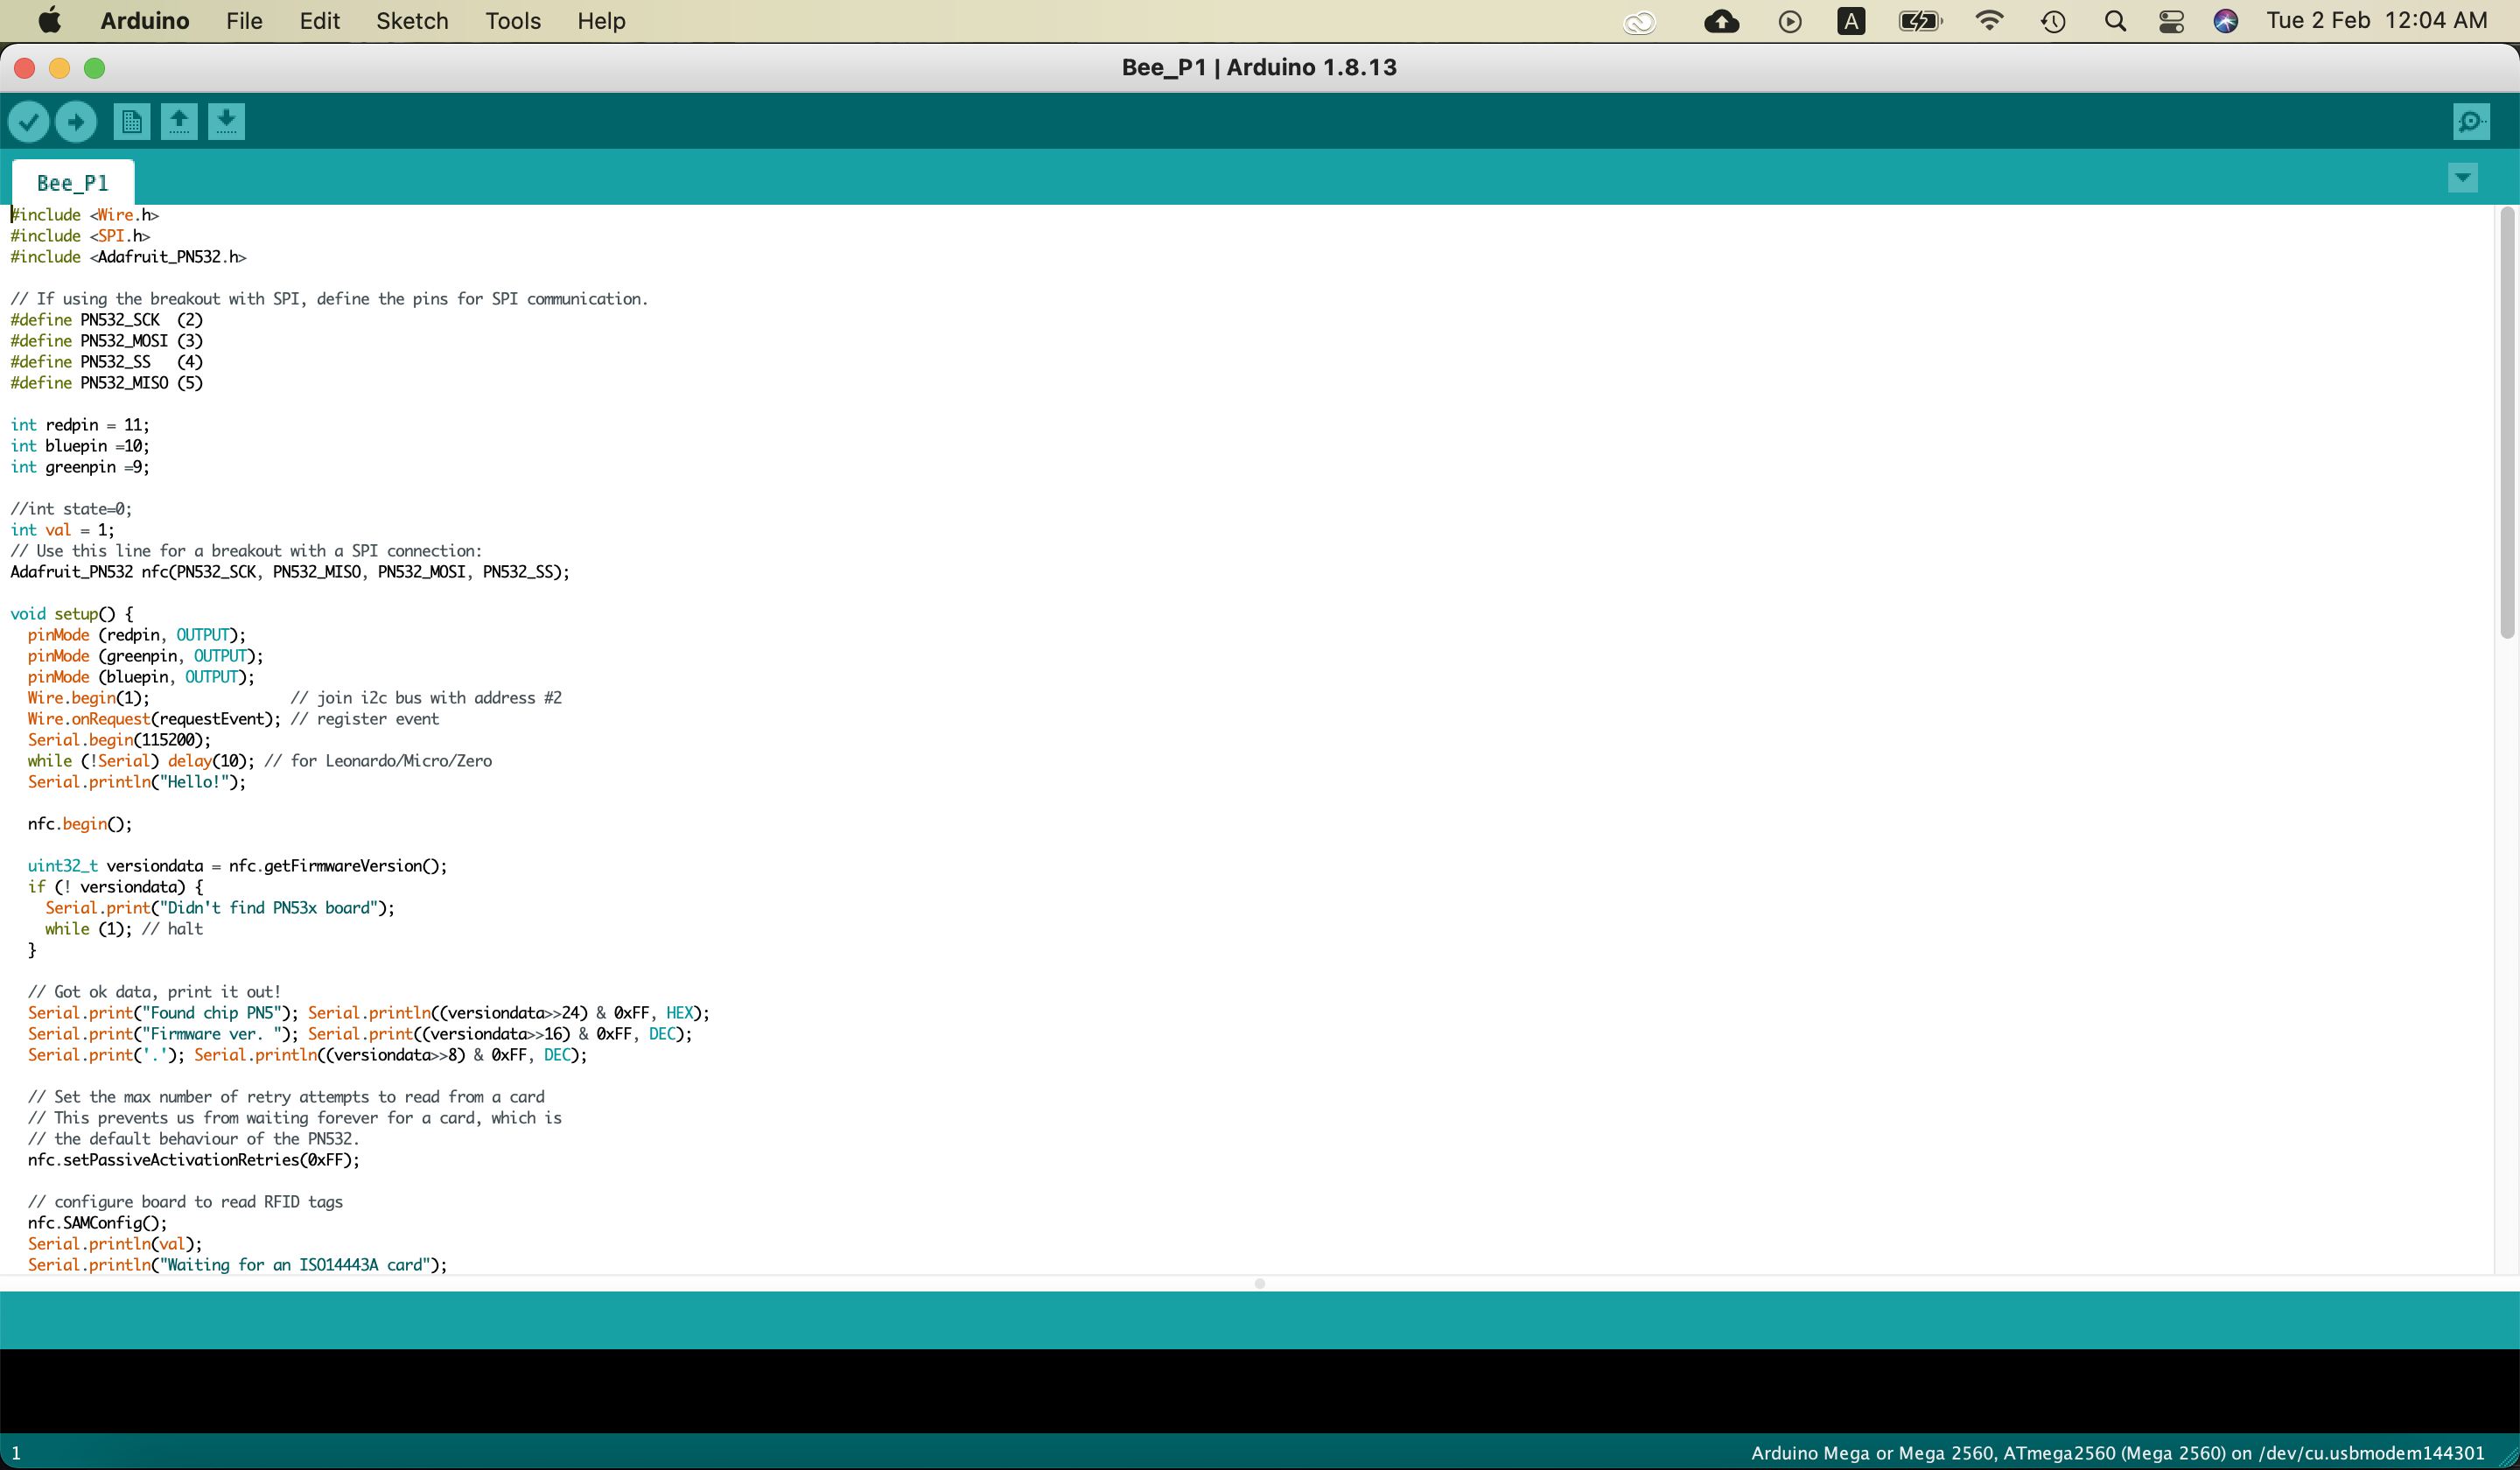Click the #define PN532_SS (4) line

pos(106,362)
